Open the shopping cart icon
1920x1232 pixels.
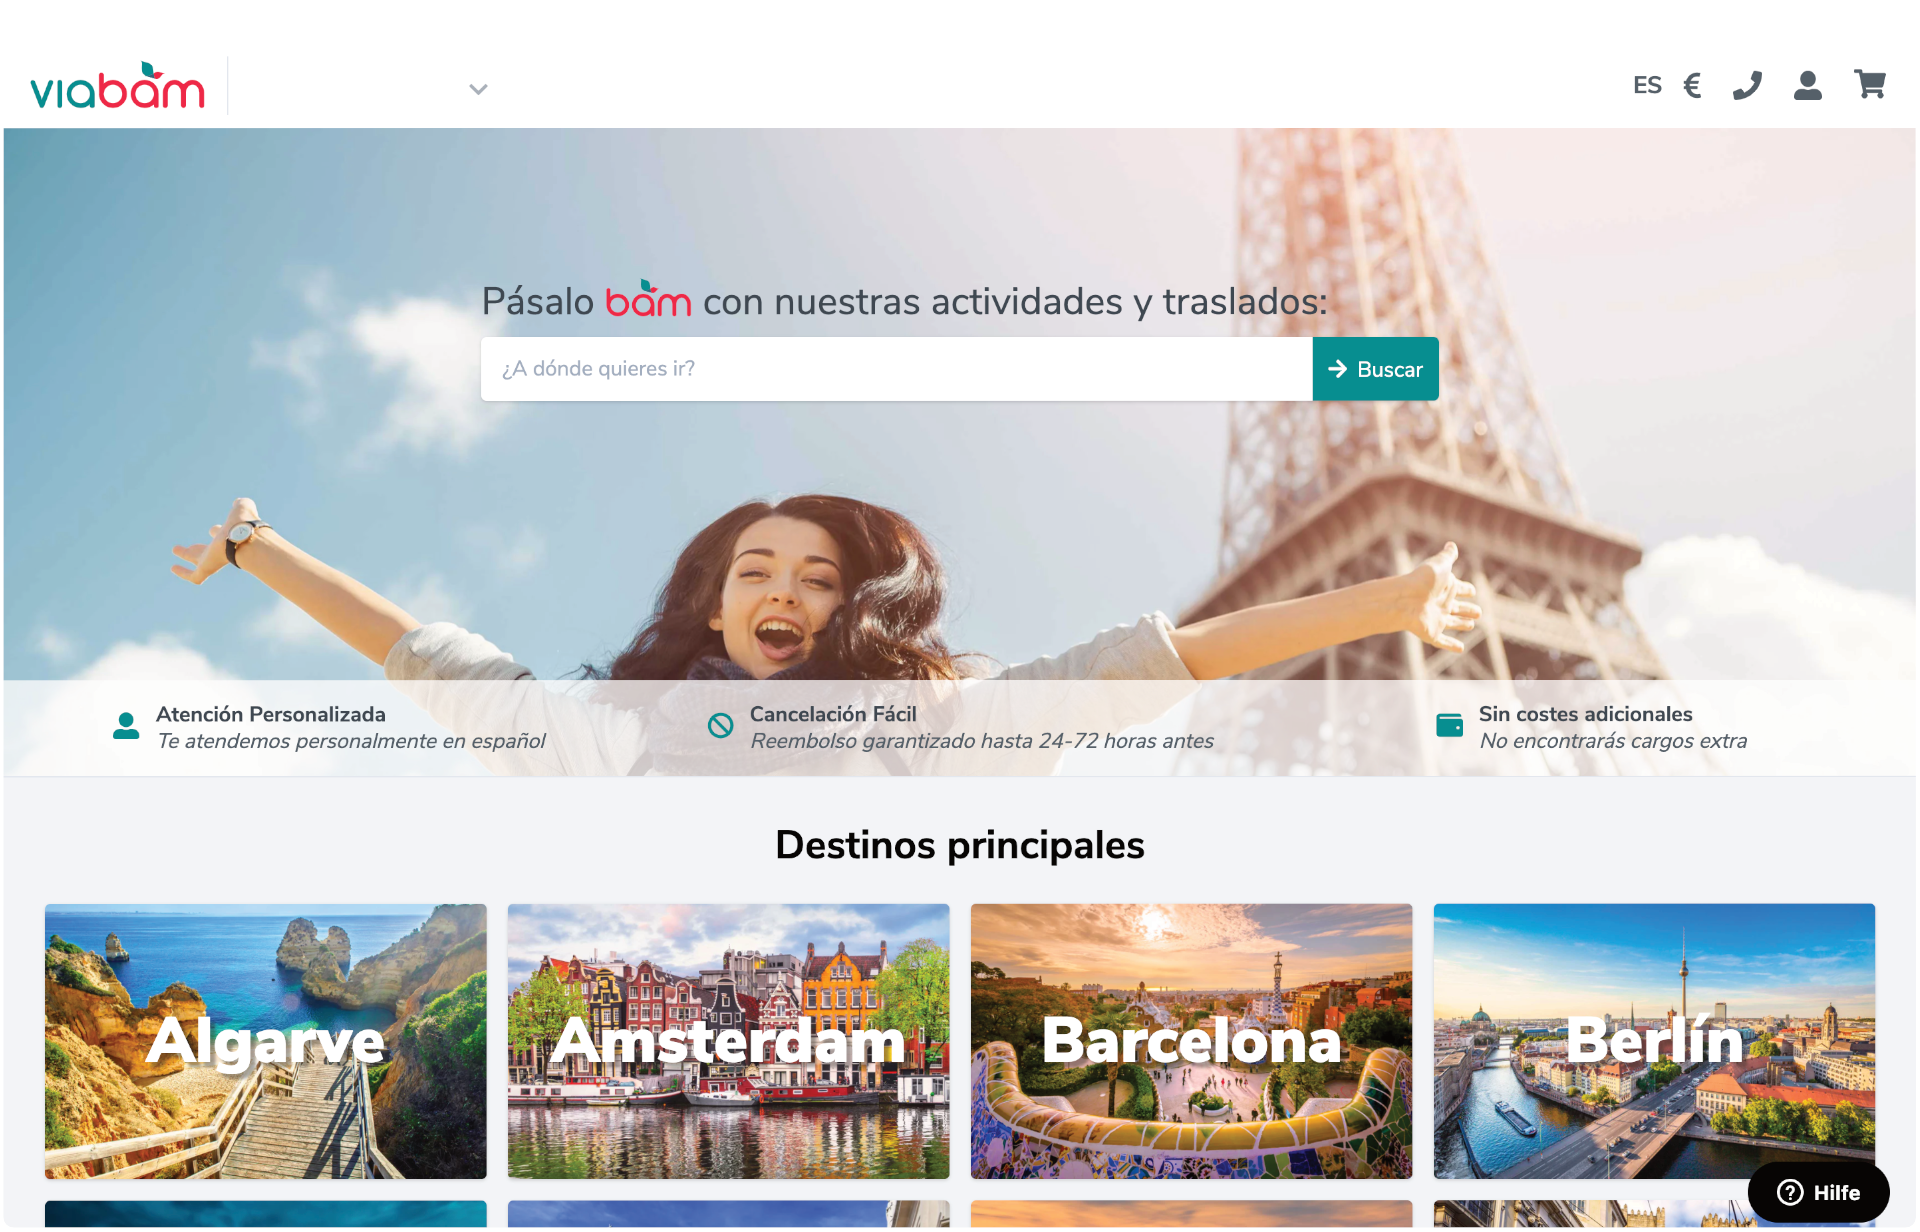[x=1869, y=85]
